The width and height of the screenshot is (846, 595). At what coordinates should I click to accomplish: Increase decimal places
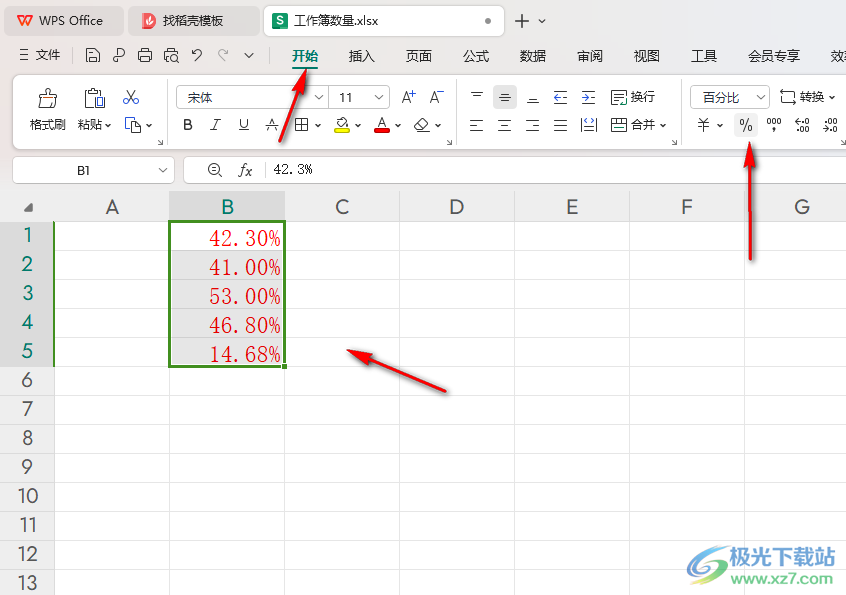pos(802,125)
